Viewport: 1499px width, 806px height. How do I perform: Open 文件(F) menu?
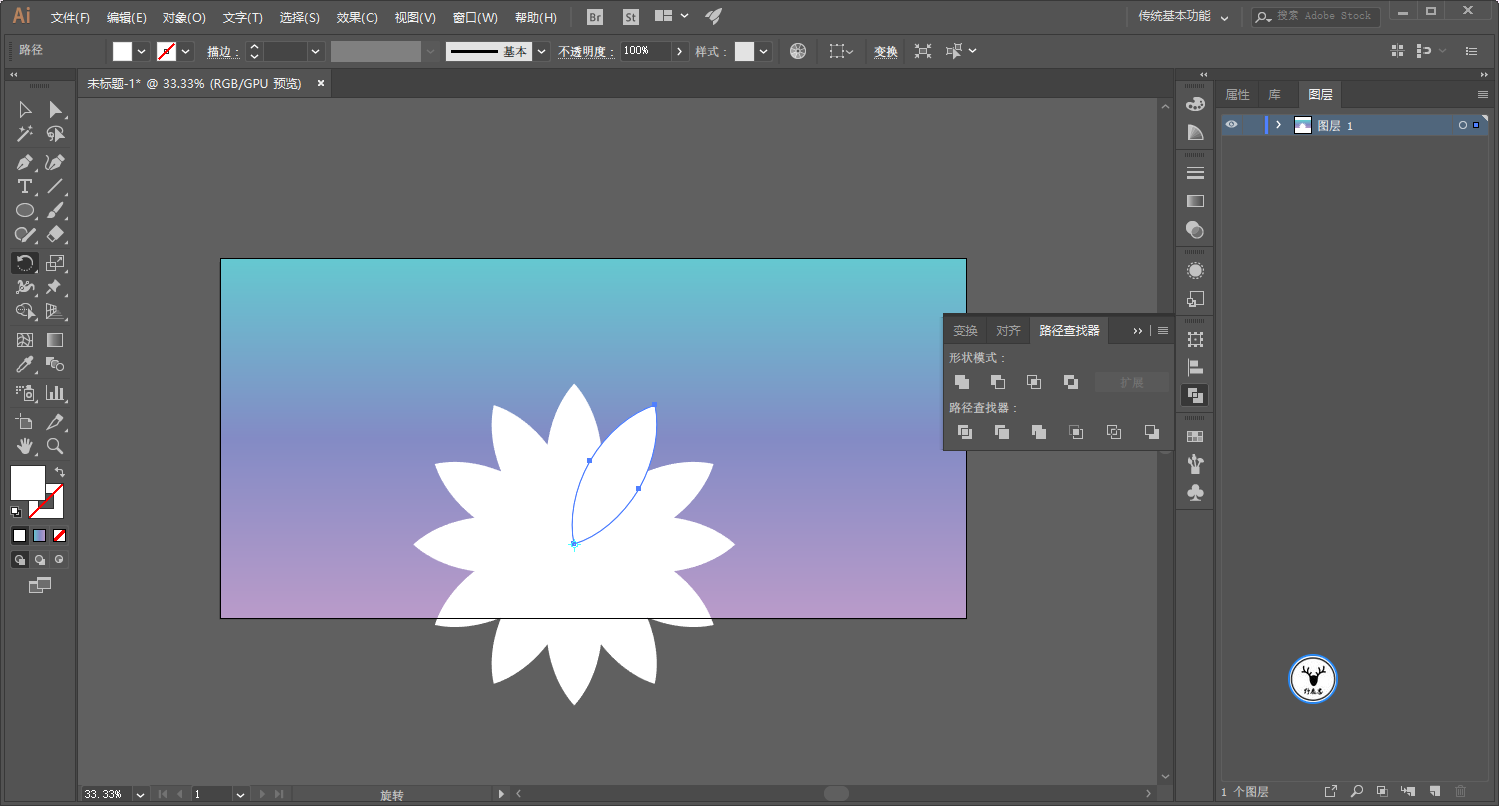coord(70,17)
